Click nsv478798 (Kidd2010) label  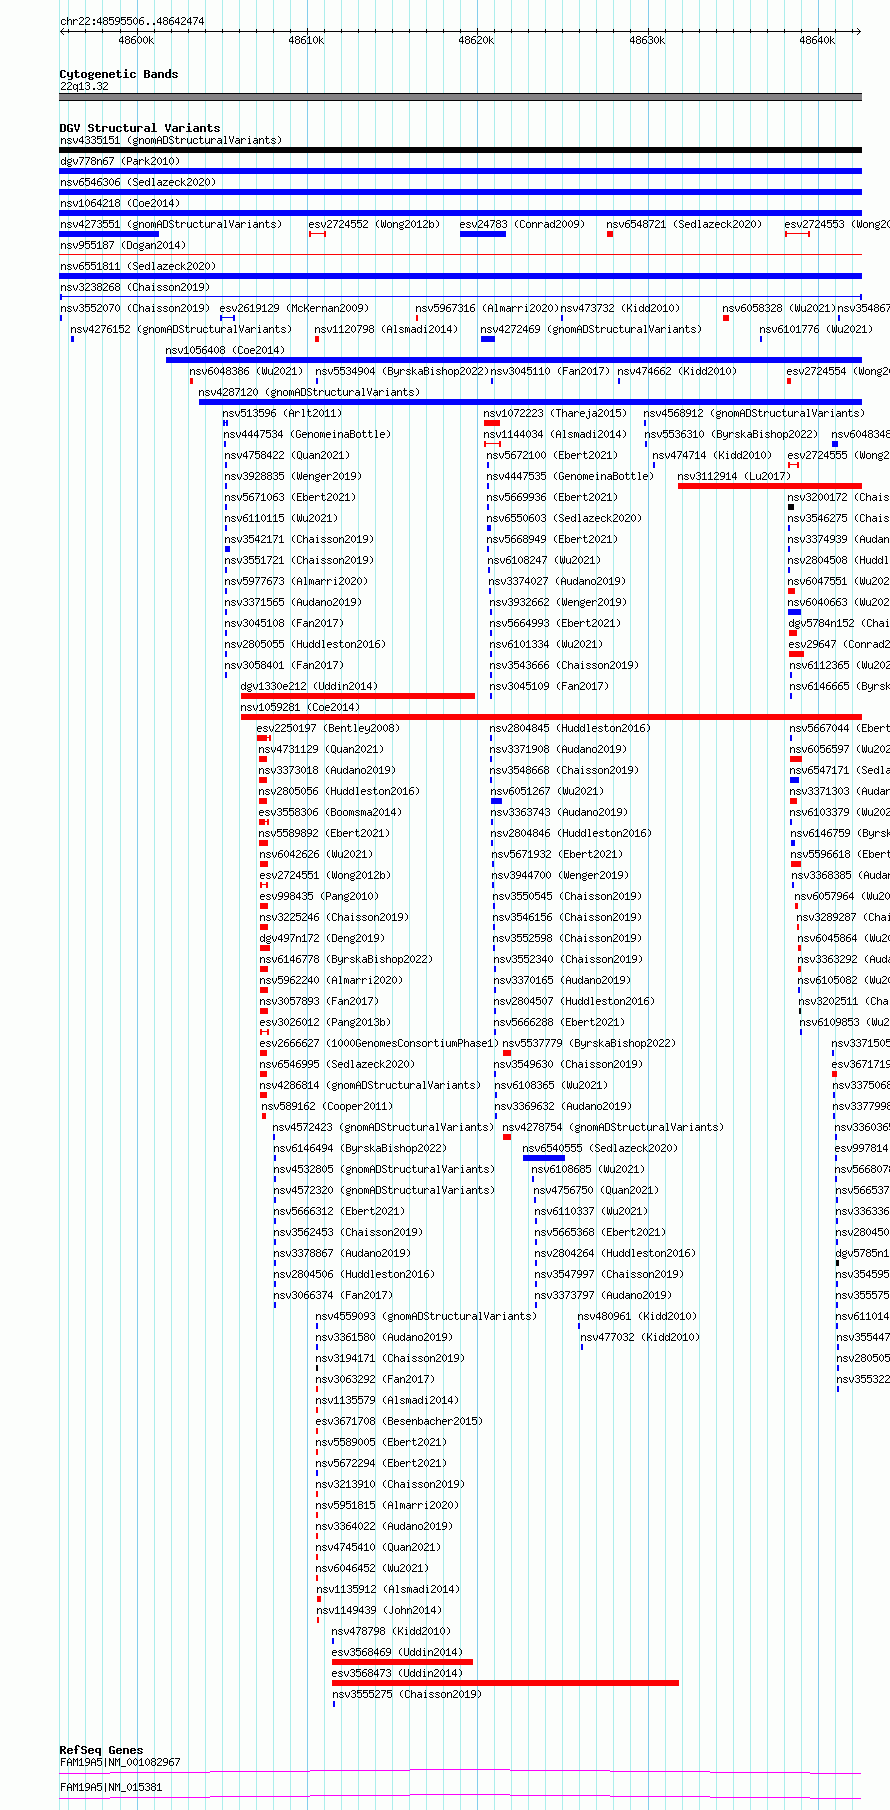point(391,1631)
